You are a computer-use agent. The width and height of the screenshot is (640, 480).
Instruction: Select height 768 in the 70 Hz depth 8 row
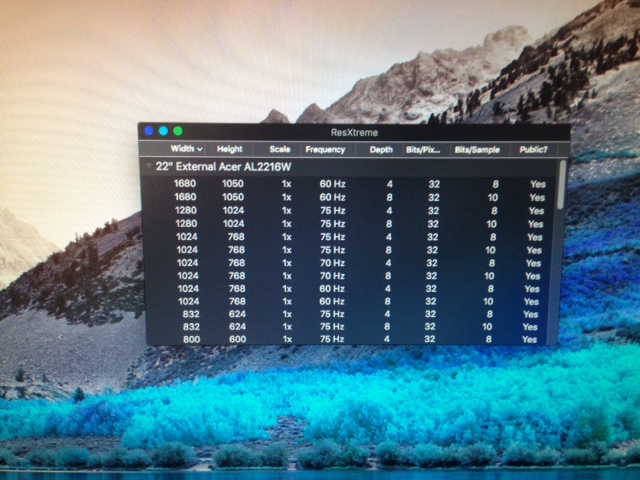pos(237,276)
